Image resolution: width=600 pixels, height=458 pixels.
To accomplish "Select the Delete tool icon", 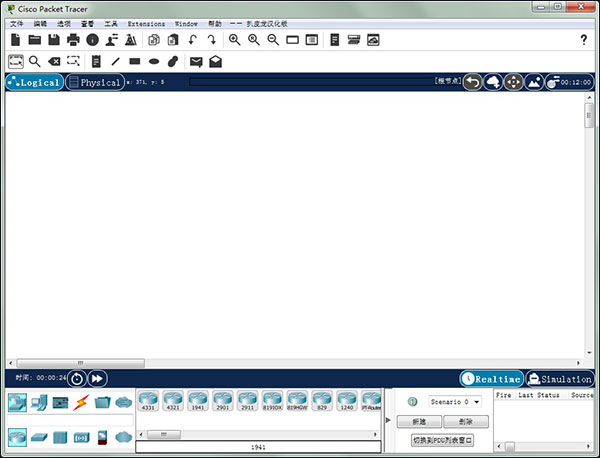I will coord(55,62).
